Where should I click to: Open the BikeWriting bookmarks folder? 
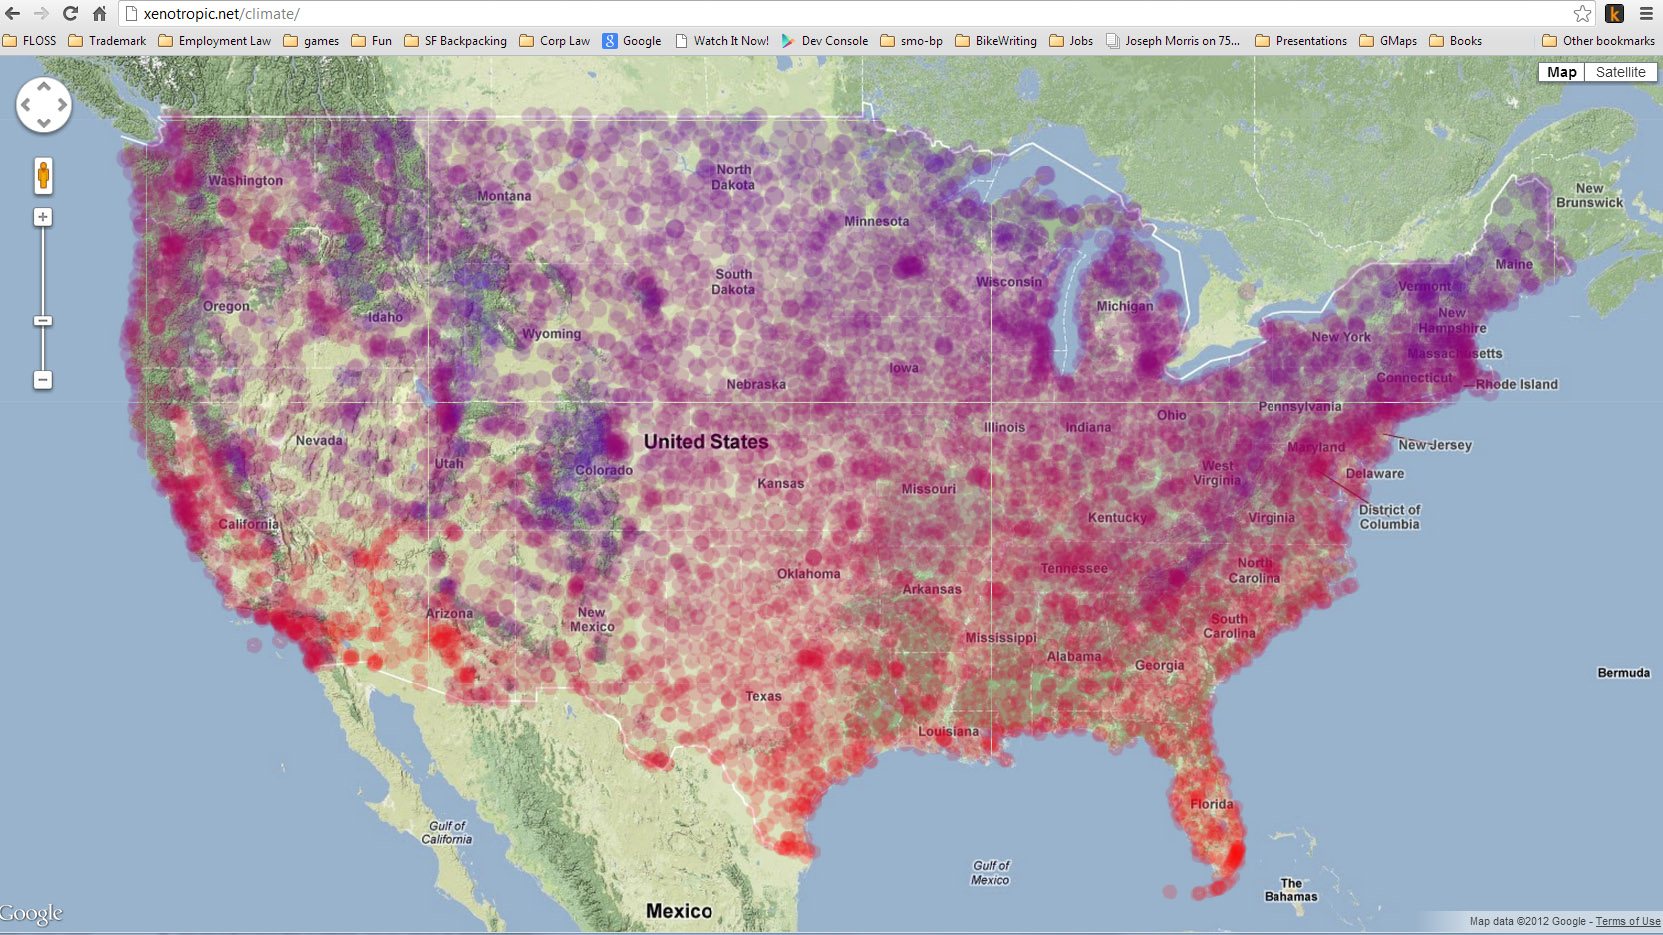[995, 41]
